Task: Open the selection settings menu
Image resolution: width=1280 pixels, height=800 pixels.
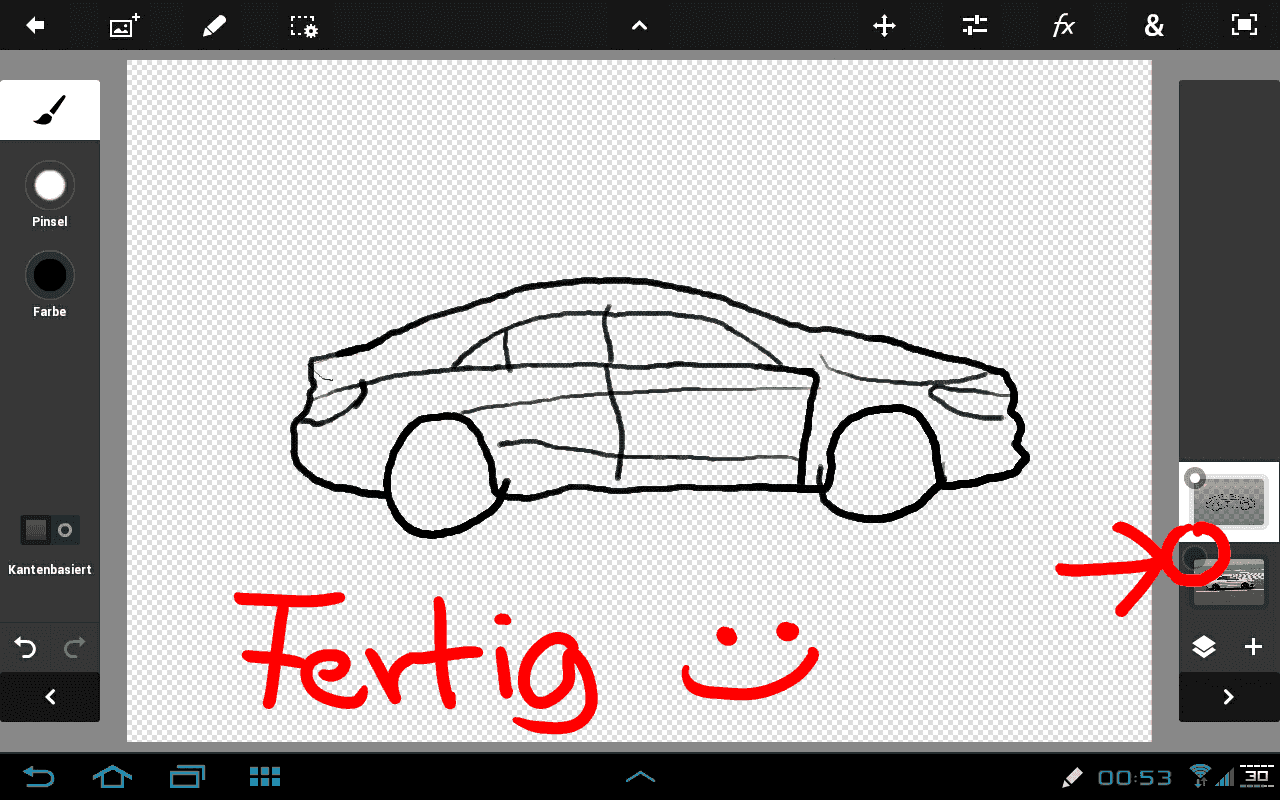Action: click(304, 26)
